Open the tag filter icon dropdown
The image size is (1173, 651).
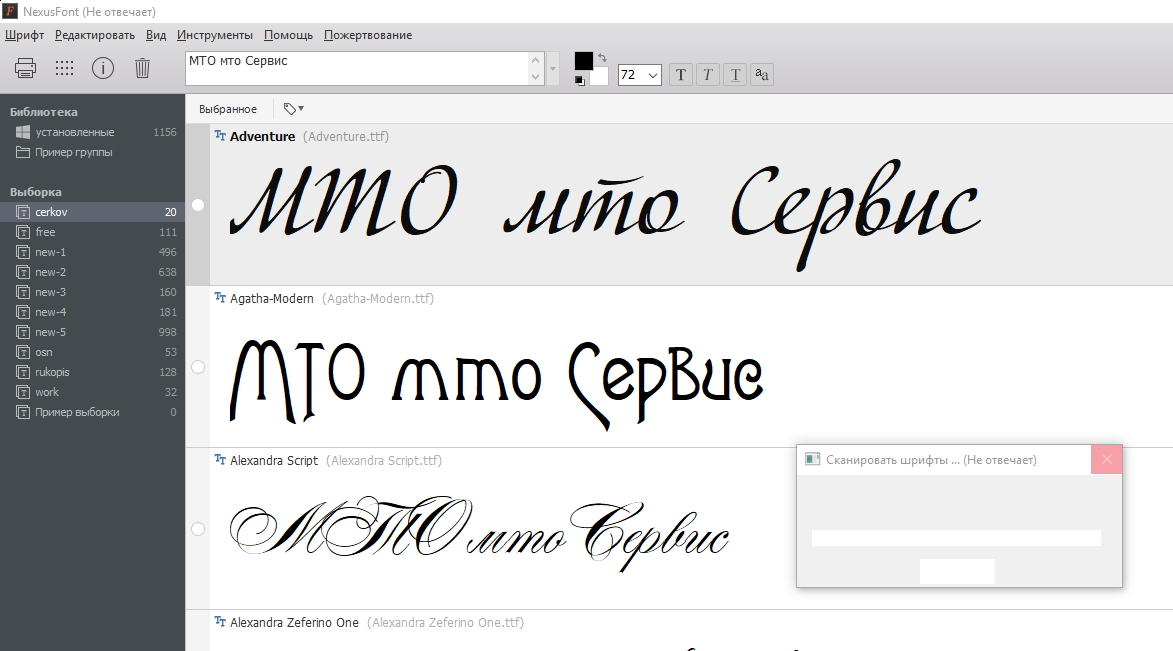(x=293, y=108)
